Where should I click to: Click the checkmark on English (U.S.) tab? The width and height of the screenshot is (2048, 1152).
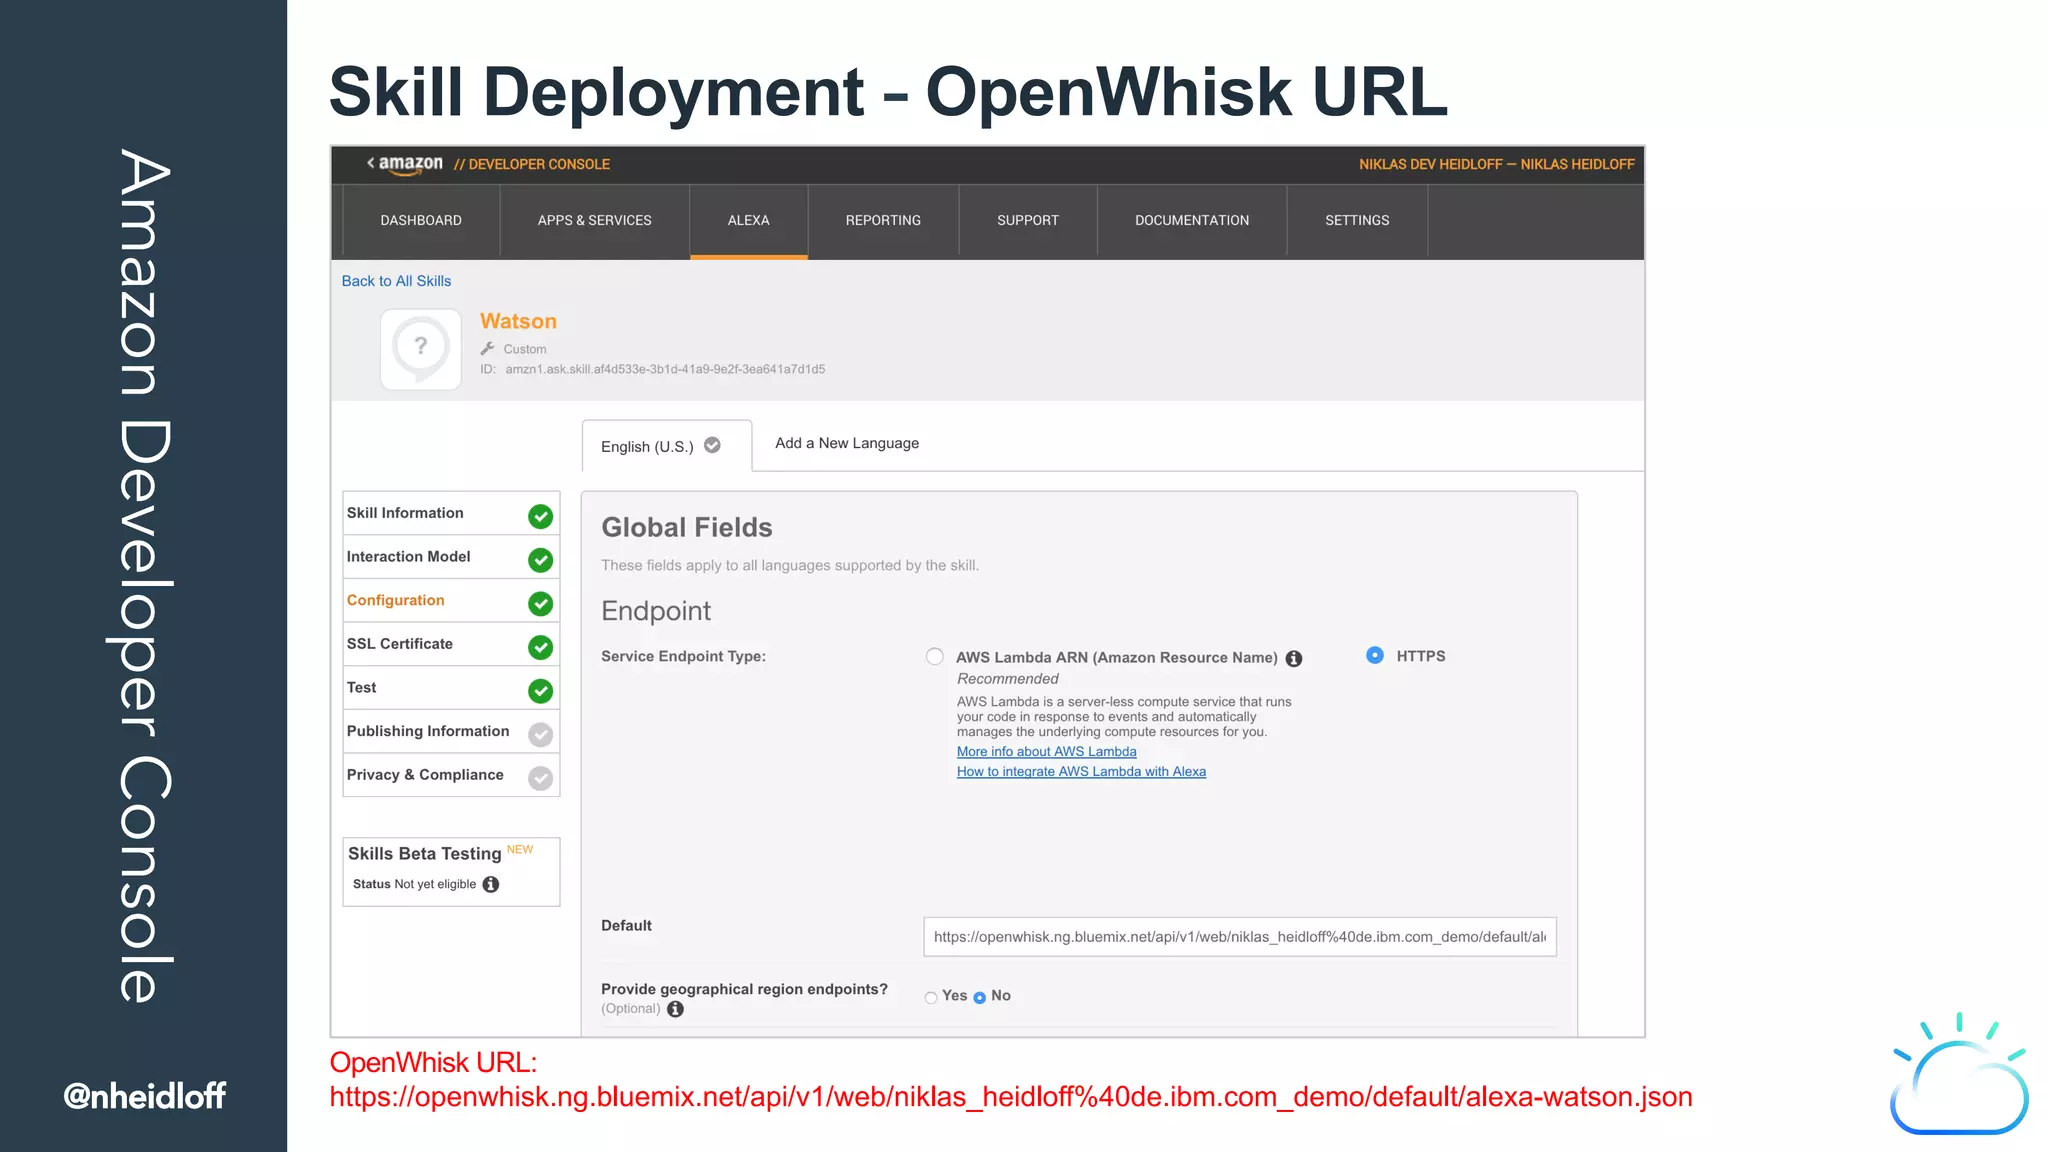(712, 445)
